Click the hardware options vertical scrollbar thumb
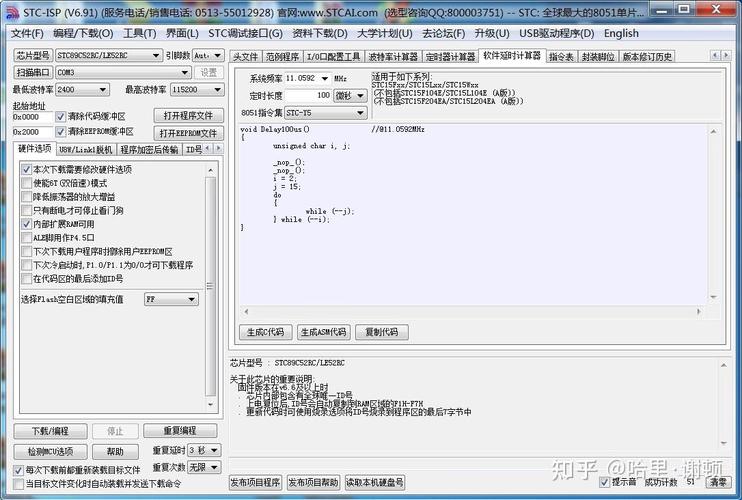 [x=211, y=286]
